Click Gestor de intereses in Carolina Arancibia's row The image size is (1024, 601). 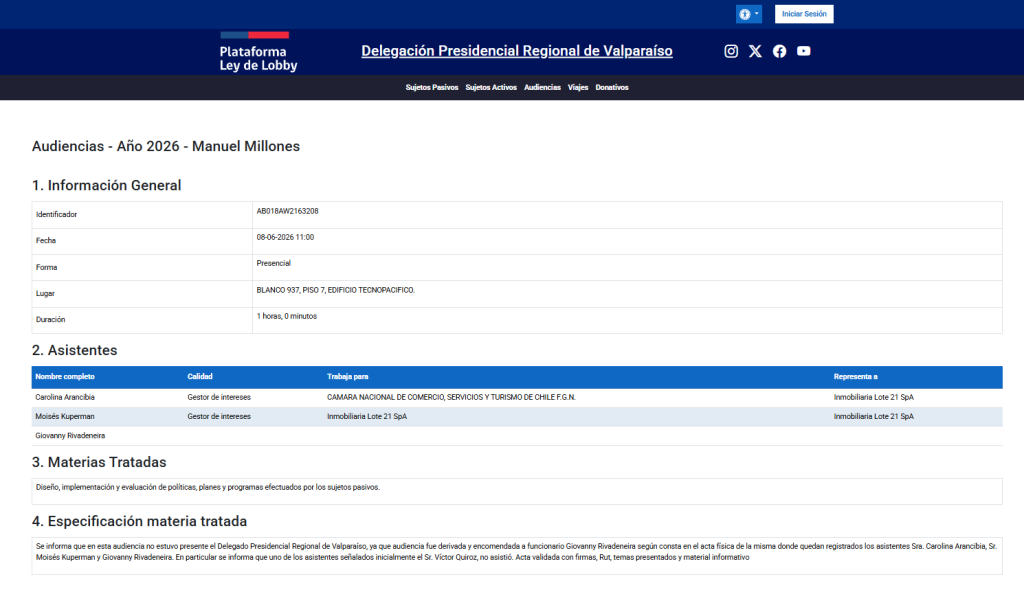pyautogui.click(x=219, y=397)
